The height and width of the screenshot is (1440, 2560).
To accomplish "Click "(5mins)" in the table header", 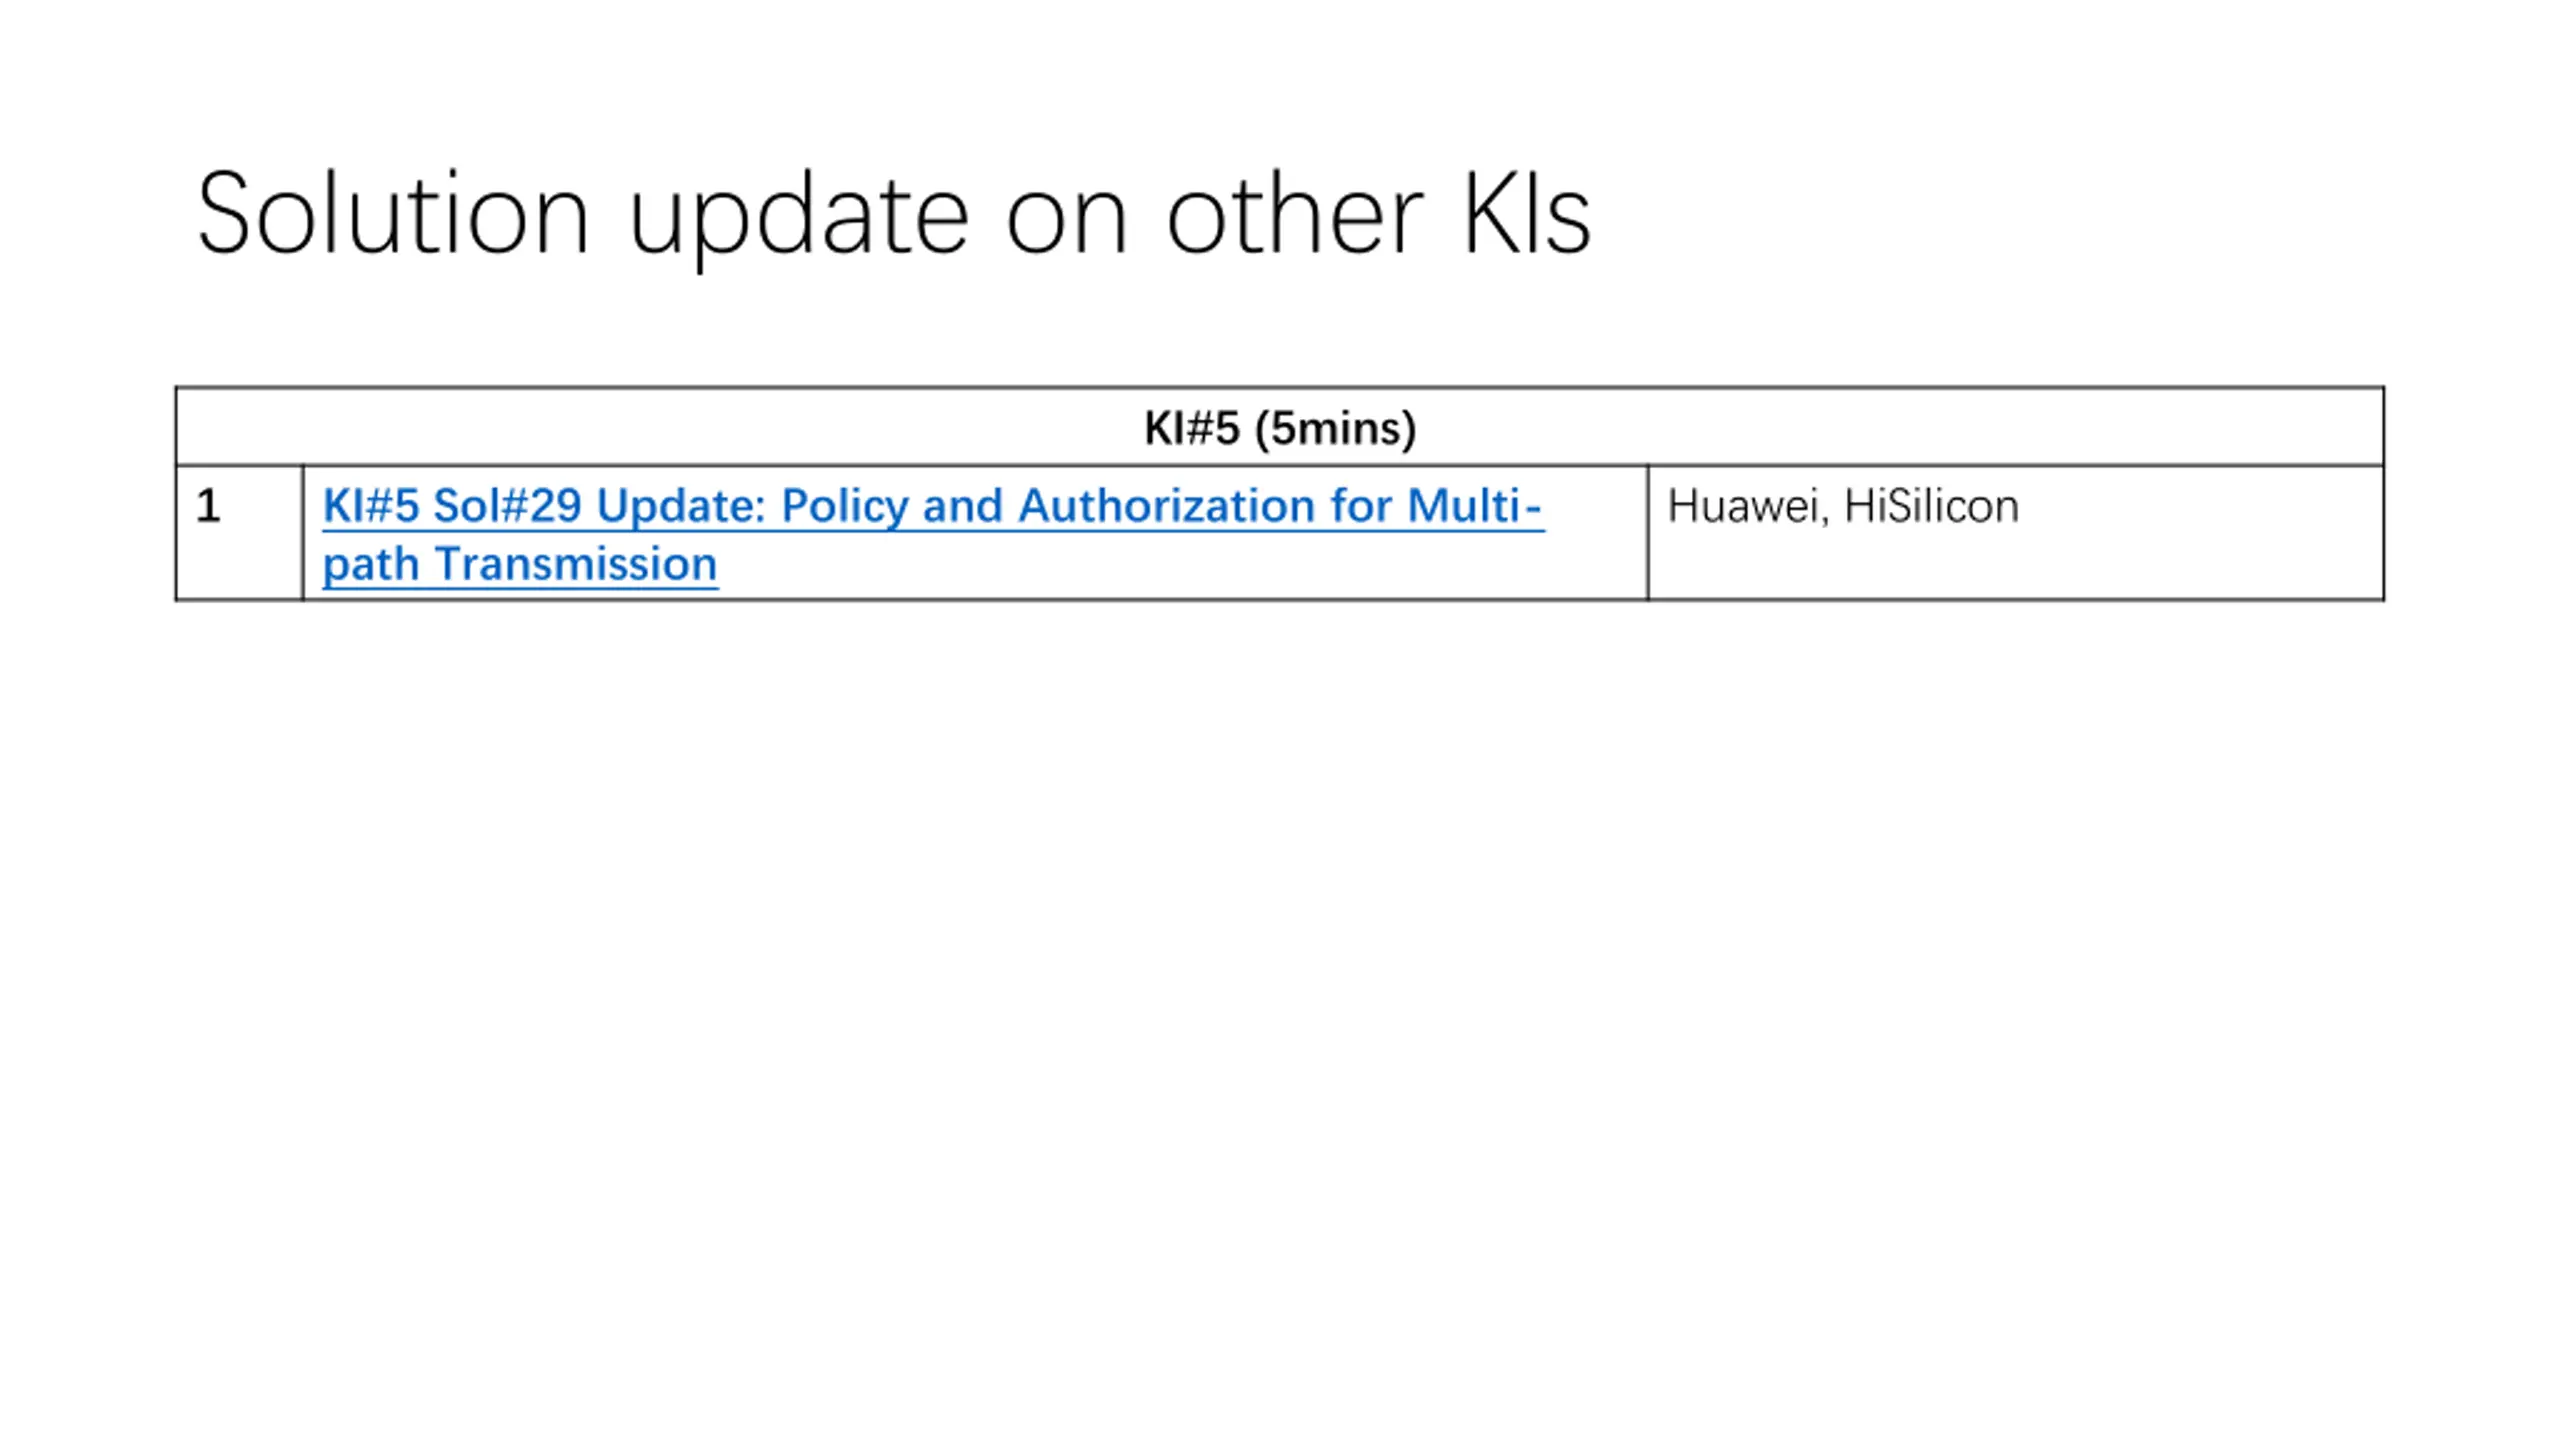I will pyautogui.click(x=1335, y=429).
